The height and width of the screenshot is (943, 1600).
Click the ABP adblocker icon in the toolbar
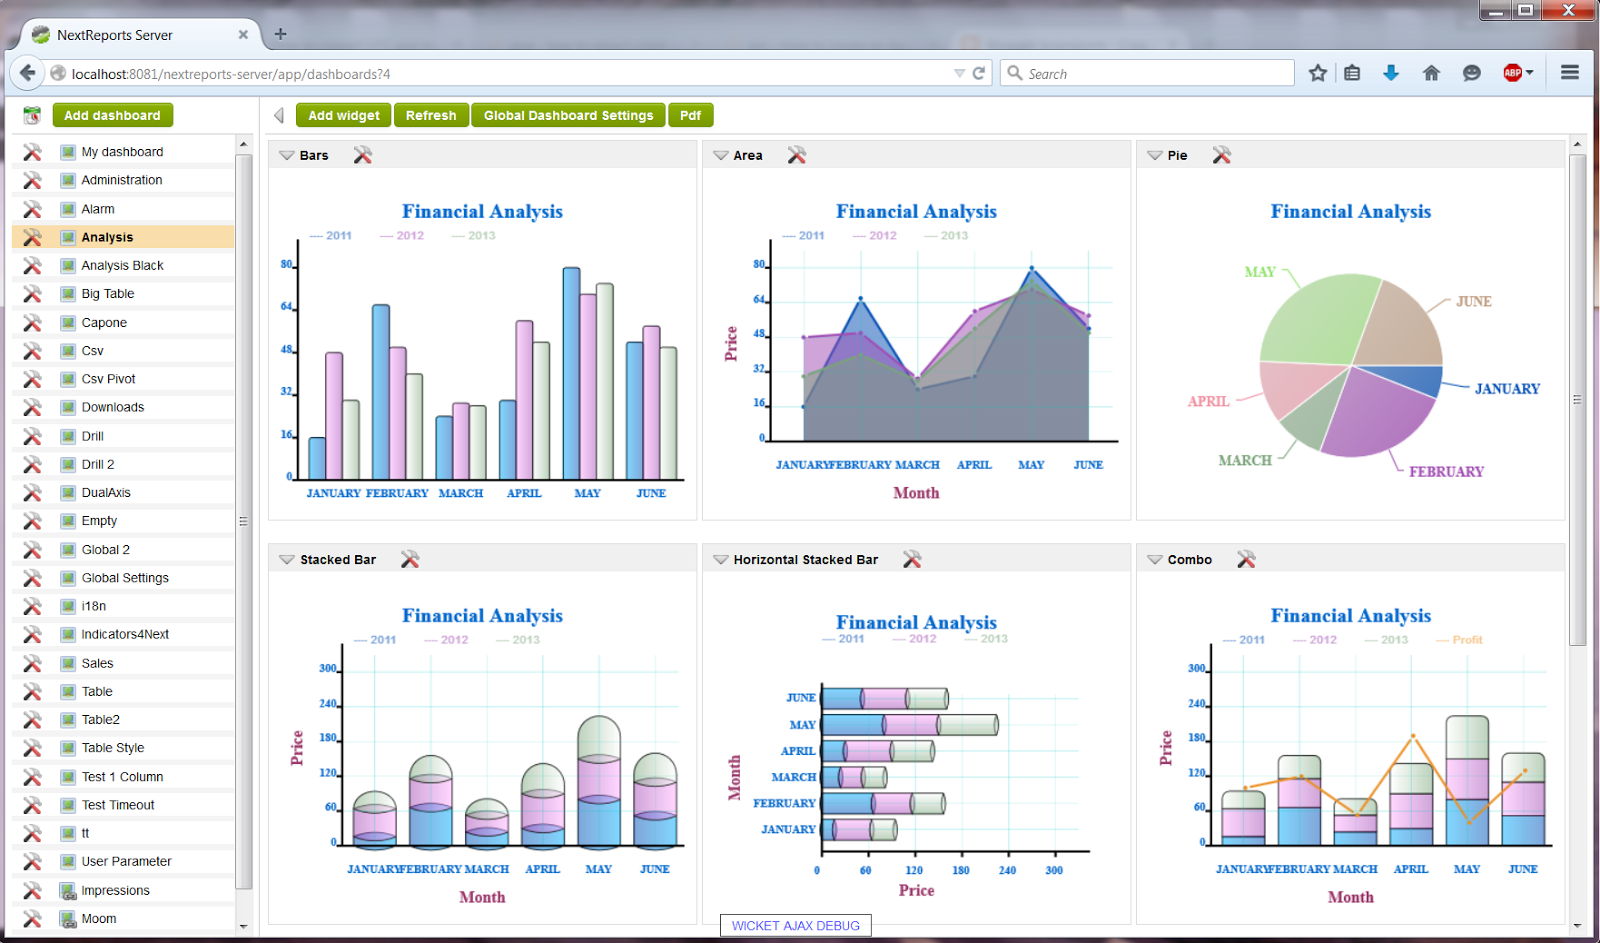pos(1512,72)
